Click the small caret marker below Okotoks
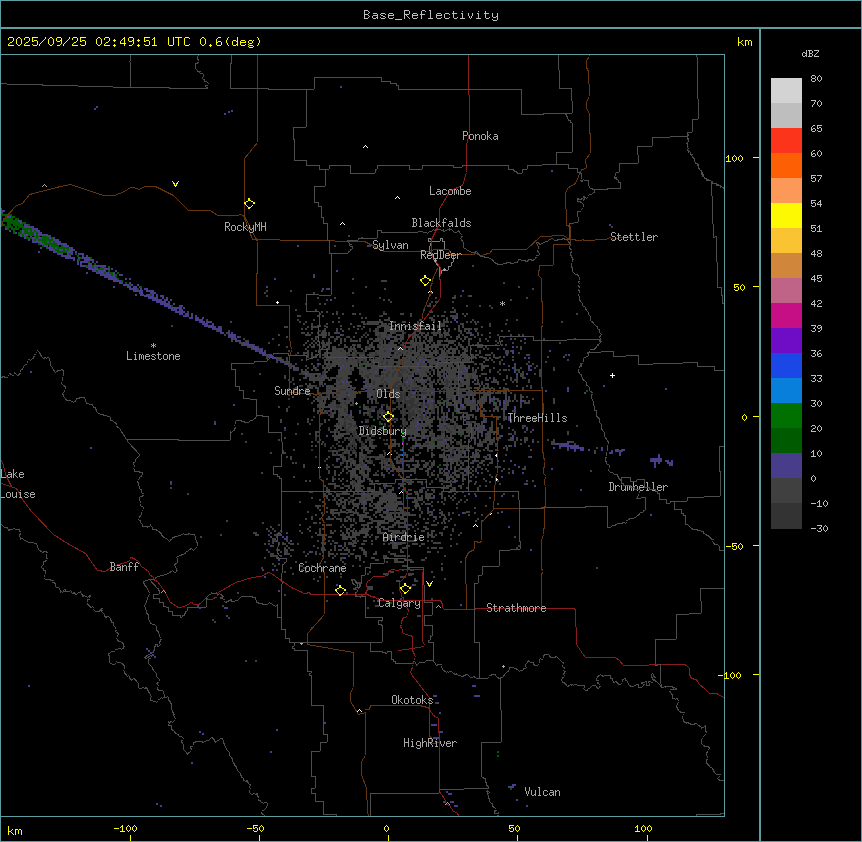This screenshot has height=842, width=862. click(x=359, y=711)
